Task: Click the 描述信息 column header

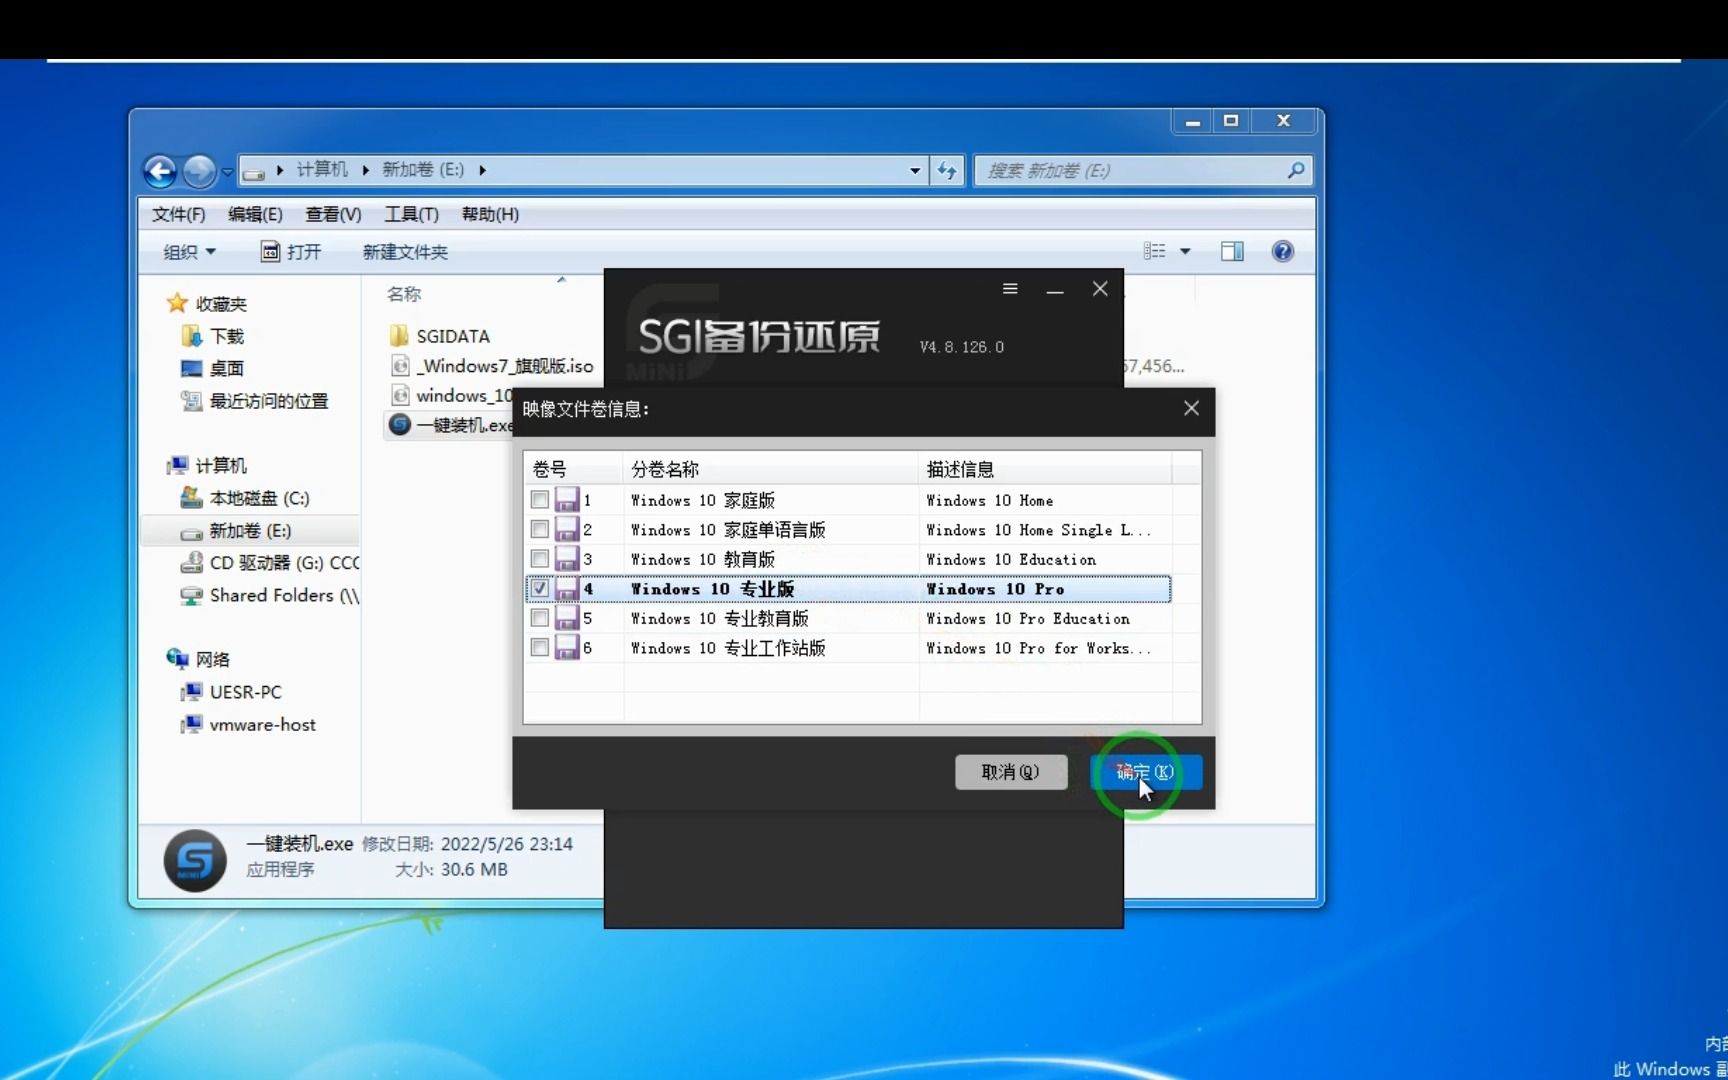Action: (1045, 469)
